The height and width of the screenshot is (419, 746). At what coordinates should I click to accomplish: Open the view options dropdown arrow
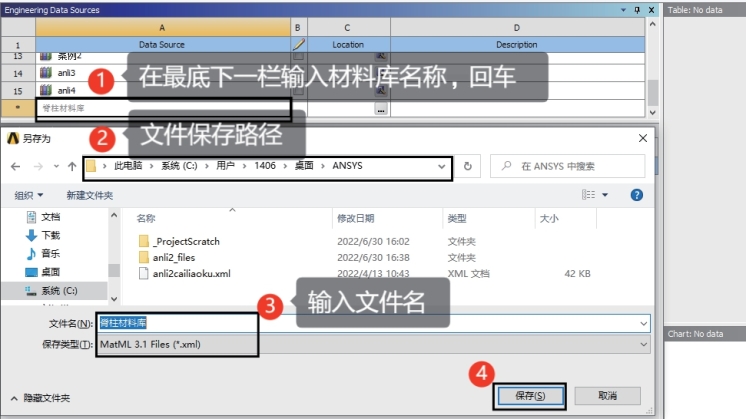pyautogui.click(x=605, y=195)
